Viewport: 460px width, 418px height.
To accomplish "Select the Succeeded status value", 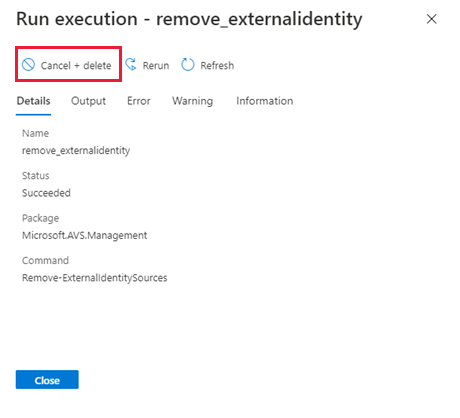I will pyautogui.click(x=46, y=193).
